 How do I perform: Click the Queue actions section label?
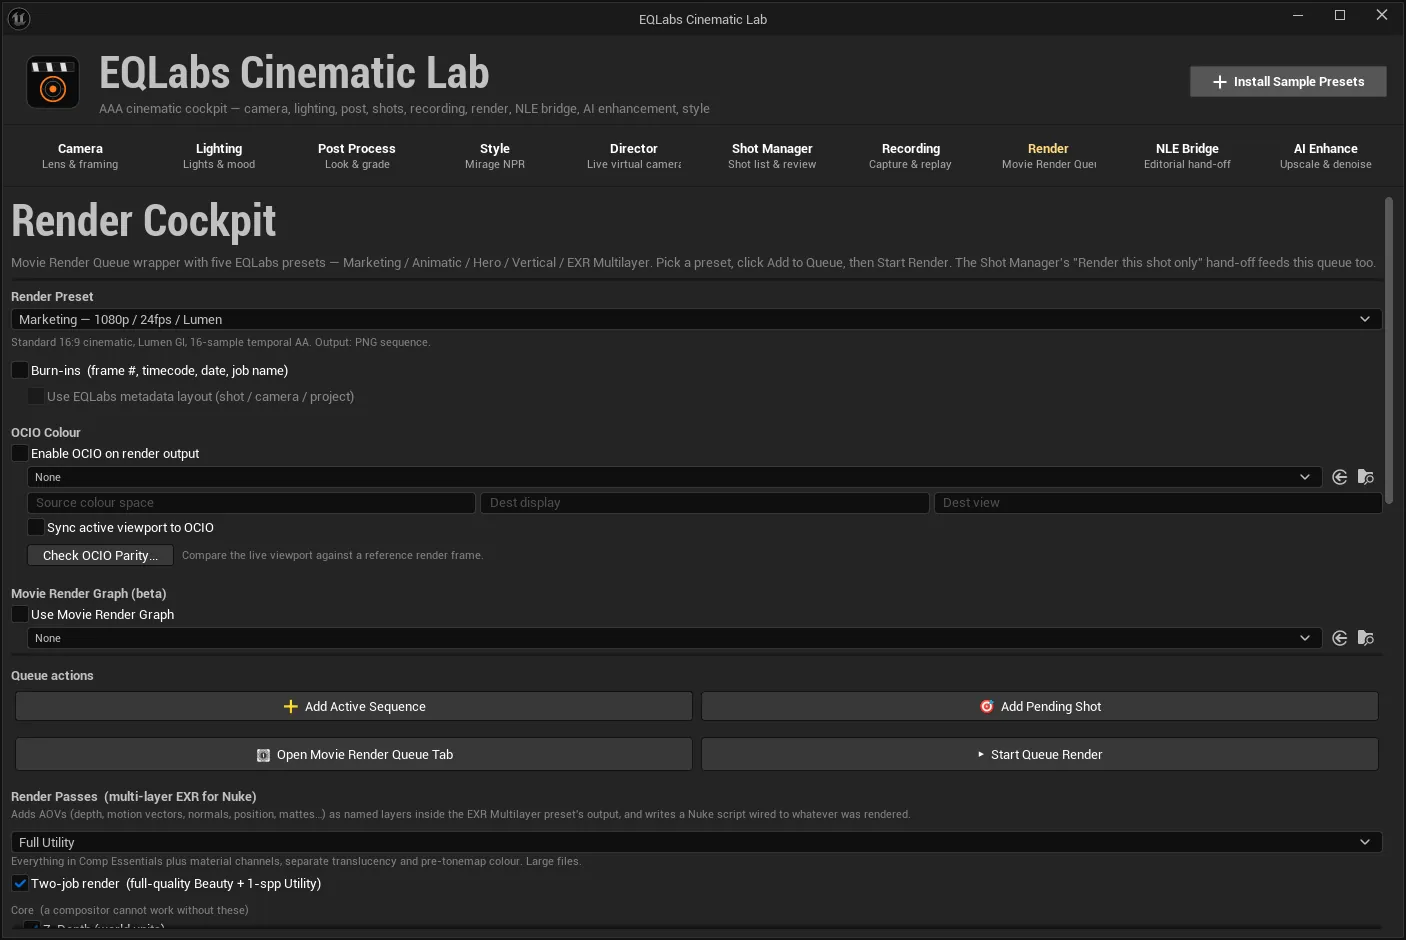(x=52, y=675)
